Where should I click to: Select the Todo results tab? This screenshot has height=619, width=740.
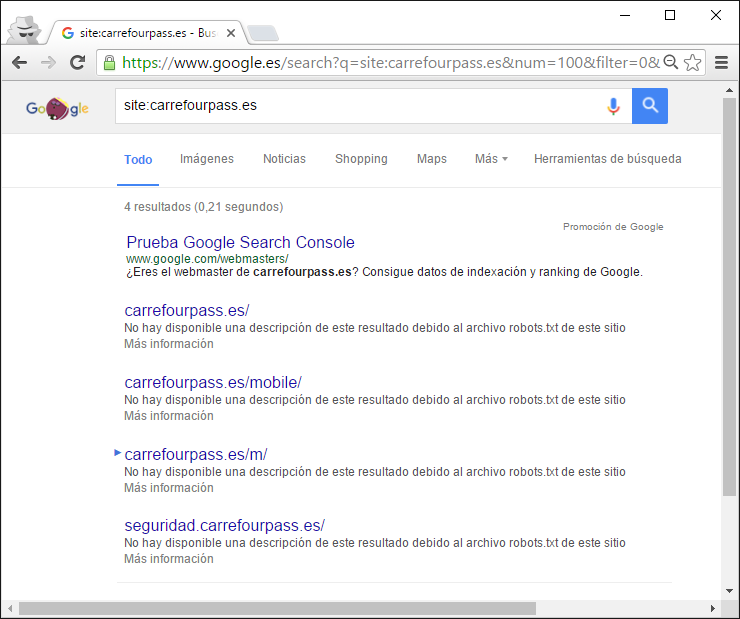[x=138, y=159]
